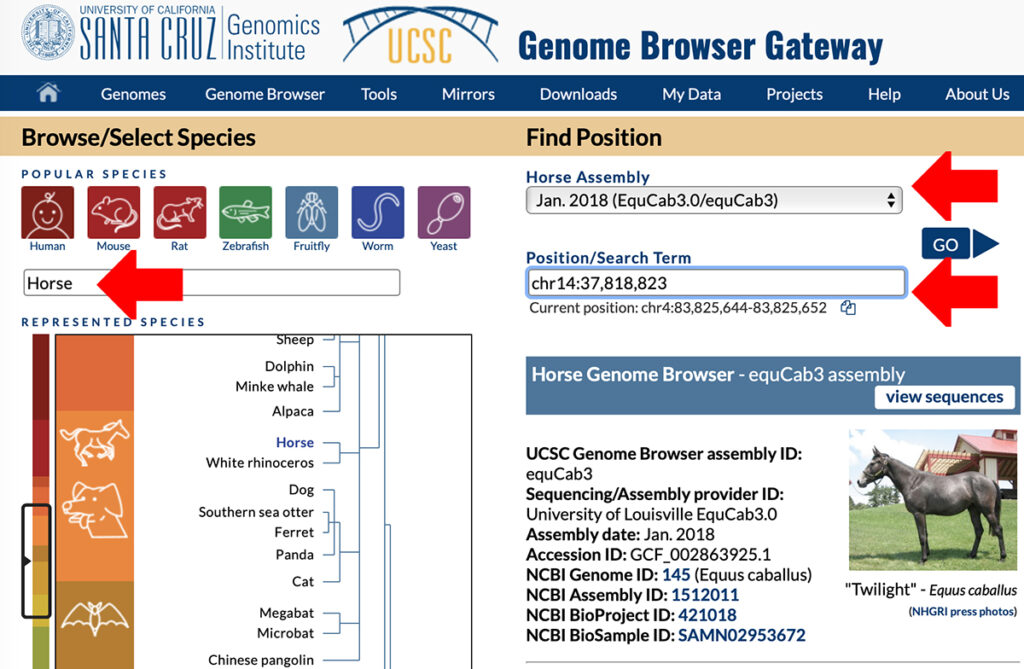Click the UC Santa Cruz seal logo

click(47, 33)
